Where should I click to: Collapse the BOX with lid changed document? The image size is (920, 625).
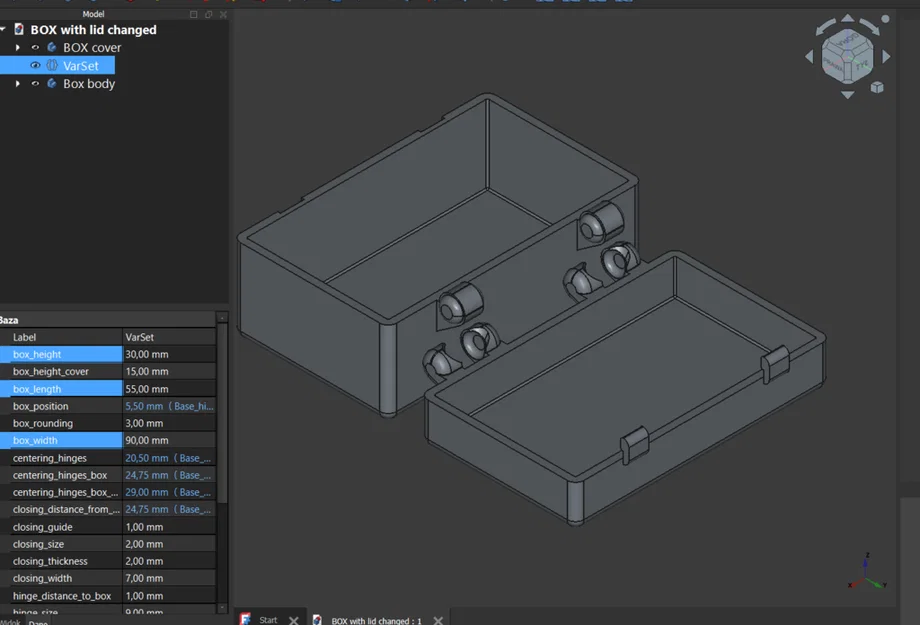pyautogui.click(x=3, y=29)
